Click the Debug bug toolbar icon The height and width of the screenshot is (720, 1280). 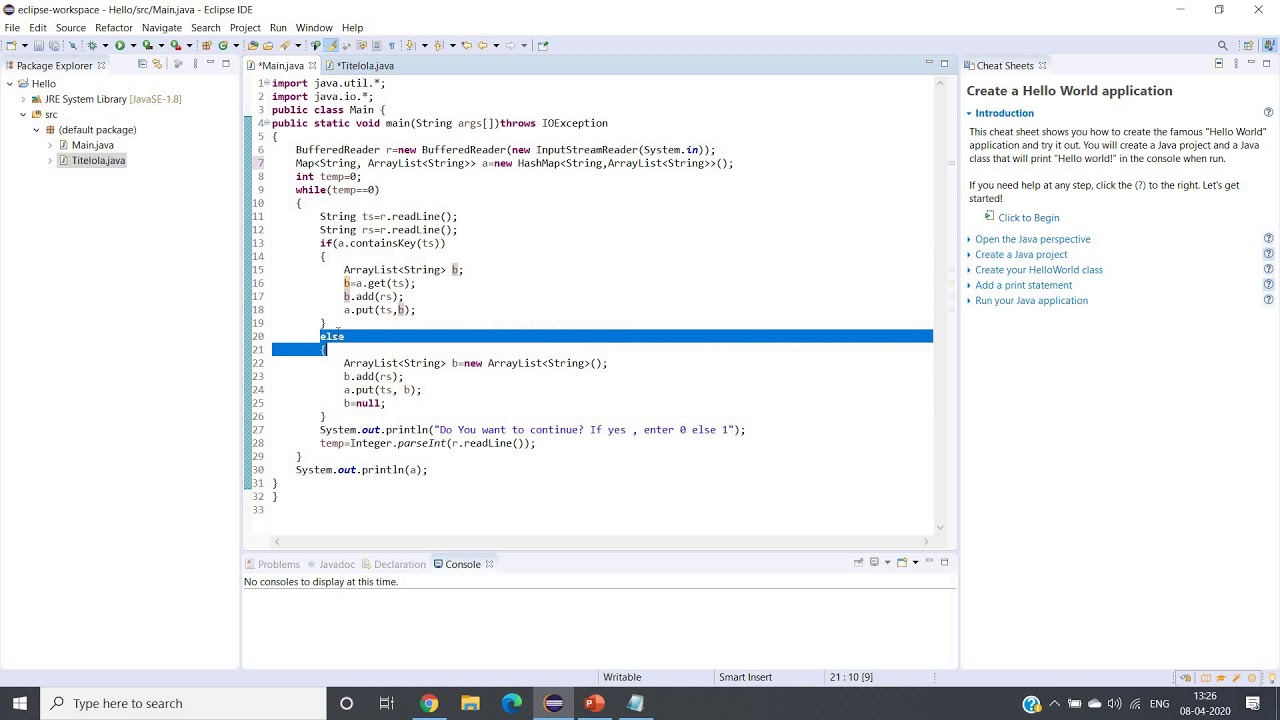[x=92, y=45]
